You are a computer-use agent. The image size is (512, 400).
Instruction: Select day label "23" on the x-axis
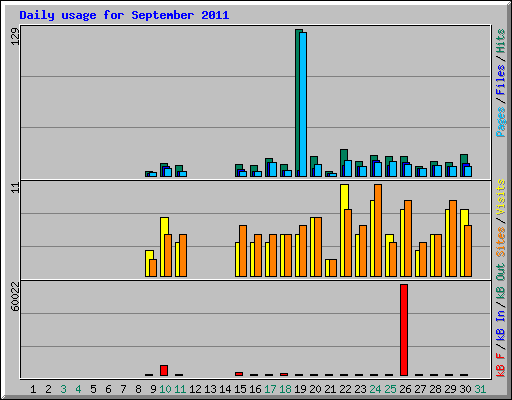360,389
